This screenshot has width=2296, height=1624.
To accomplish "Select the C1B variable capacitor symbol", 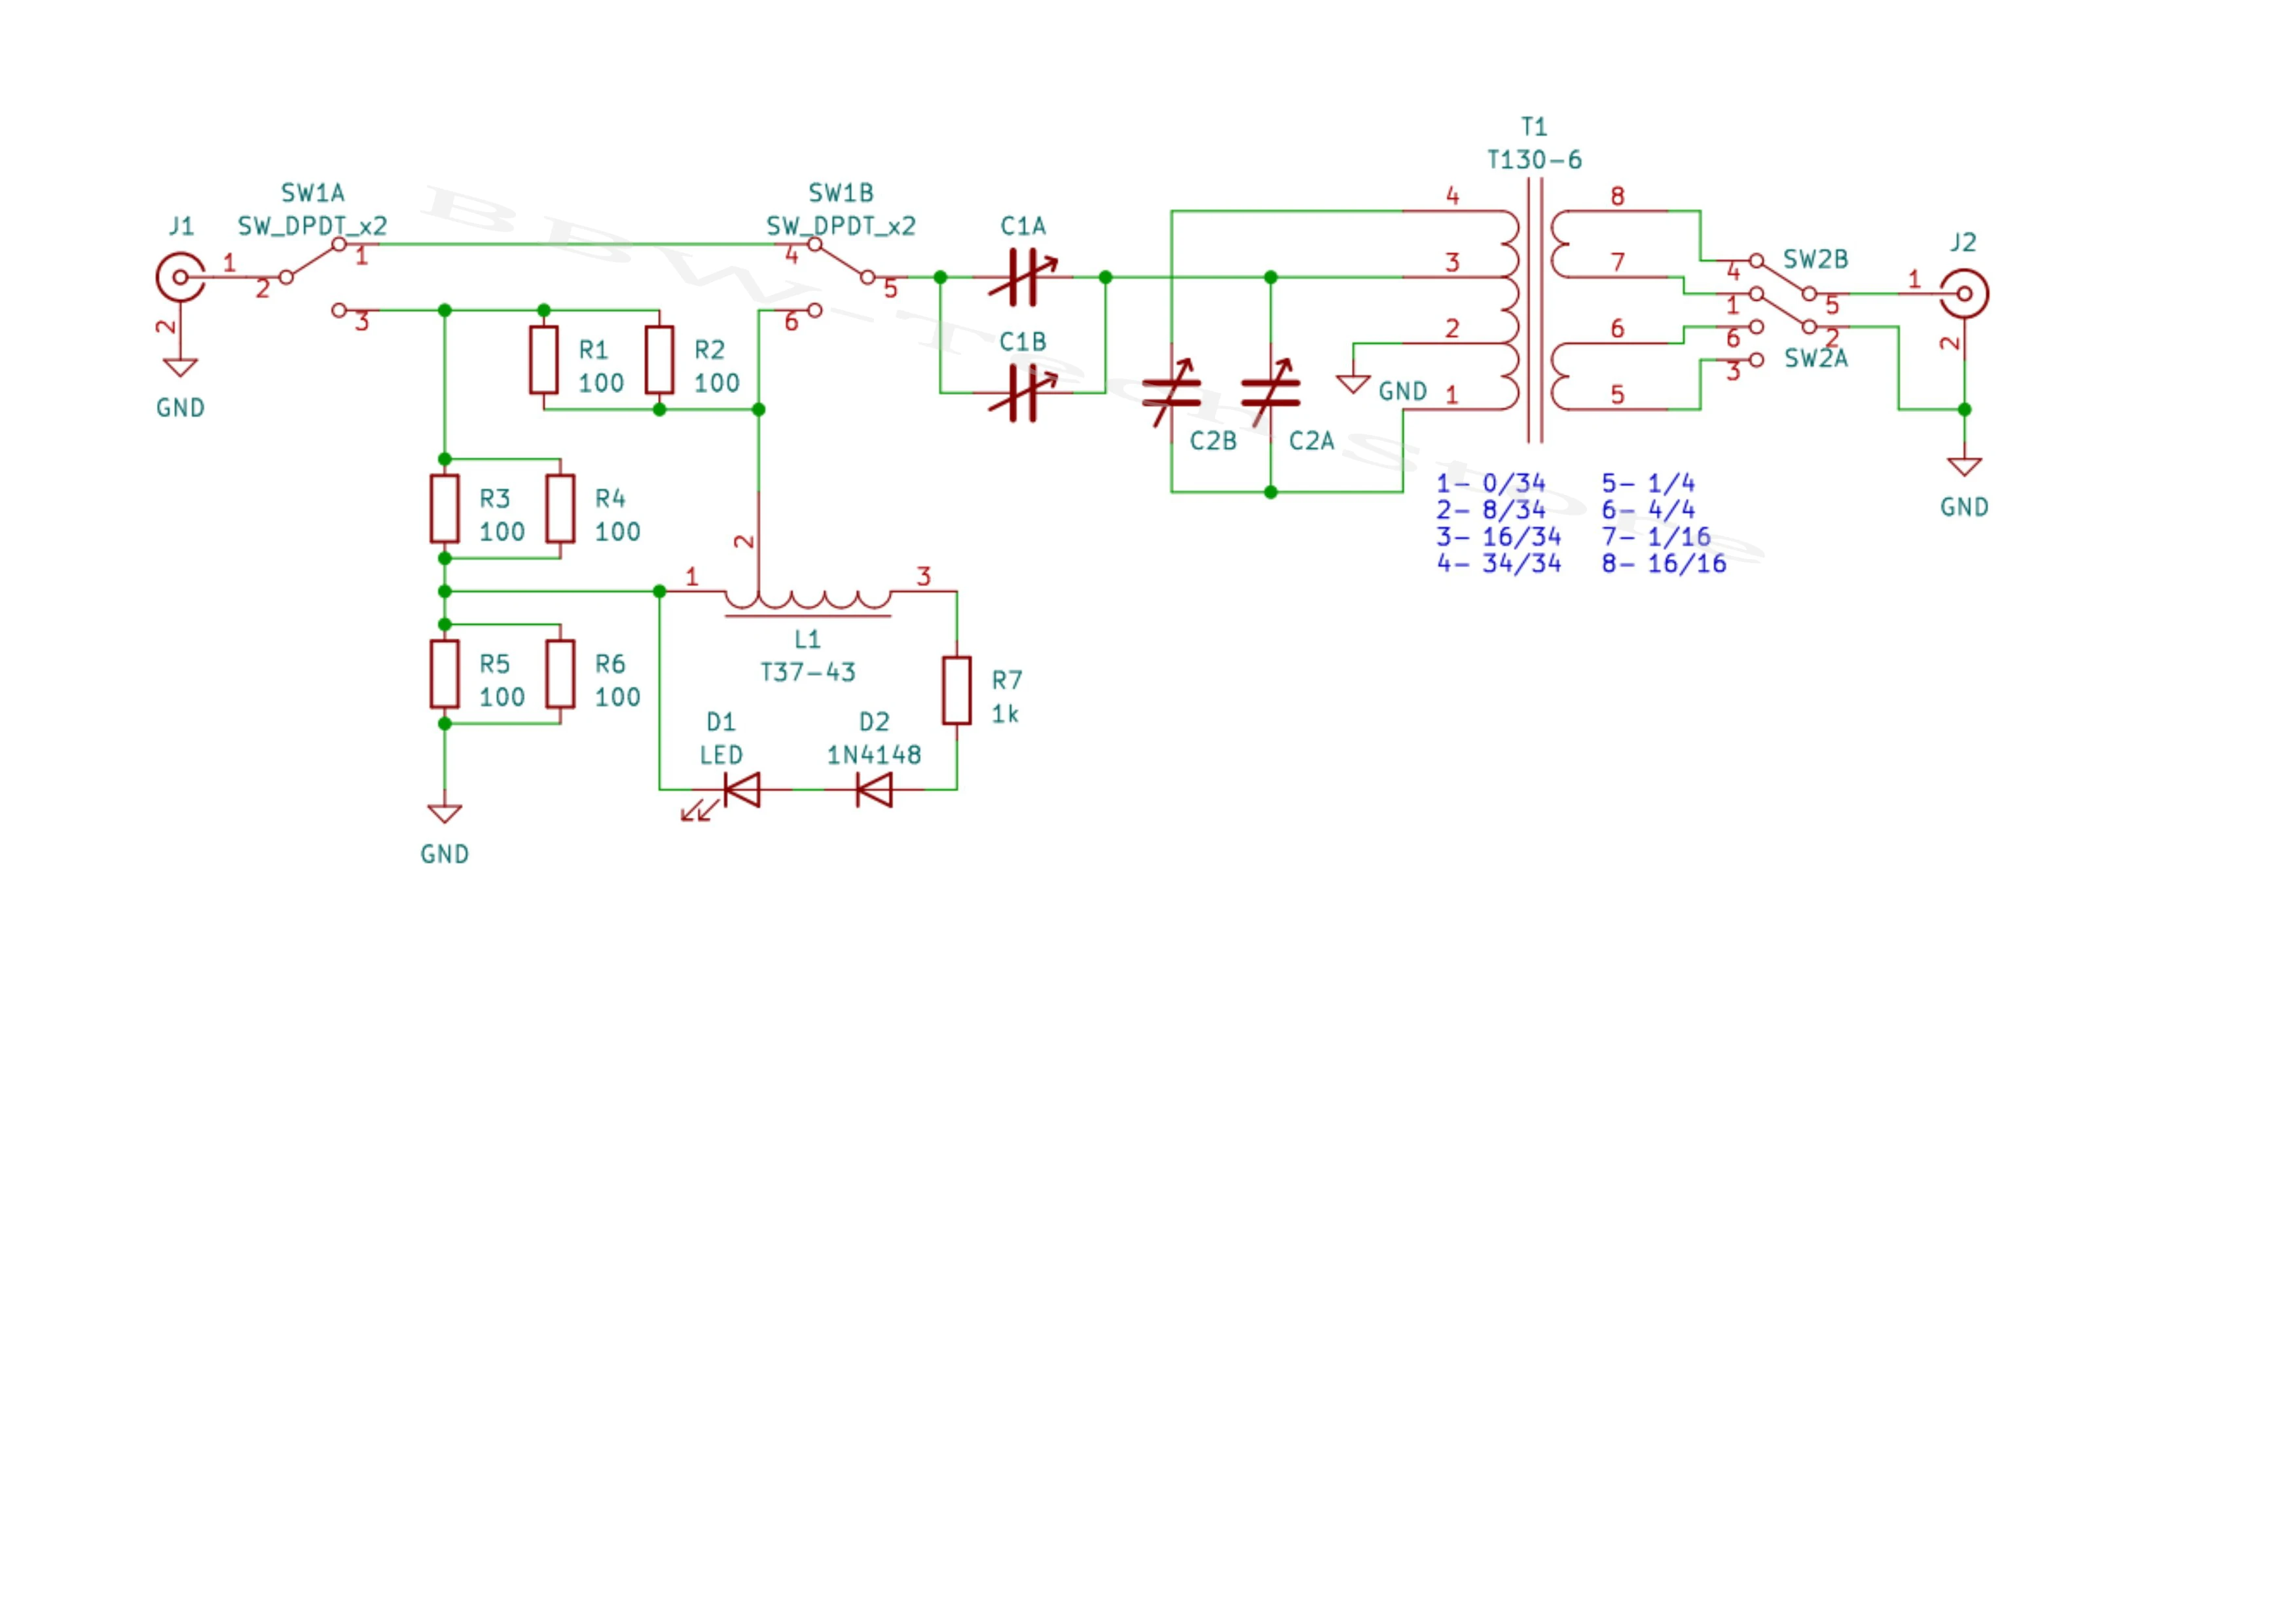I will tap(1022, 393).
